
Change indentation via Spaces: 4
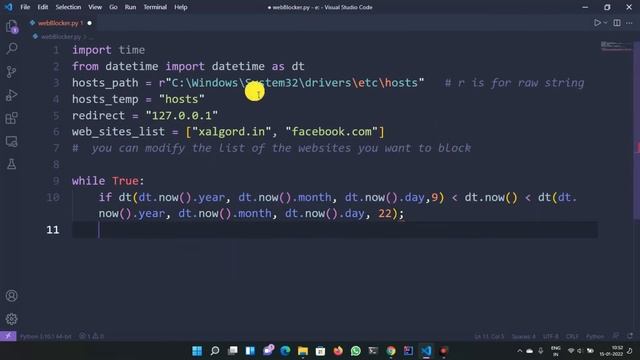coord(523,337)
